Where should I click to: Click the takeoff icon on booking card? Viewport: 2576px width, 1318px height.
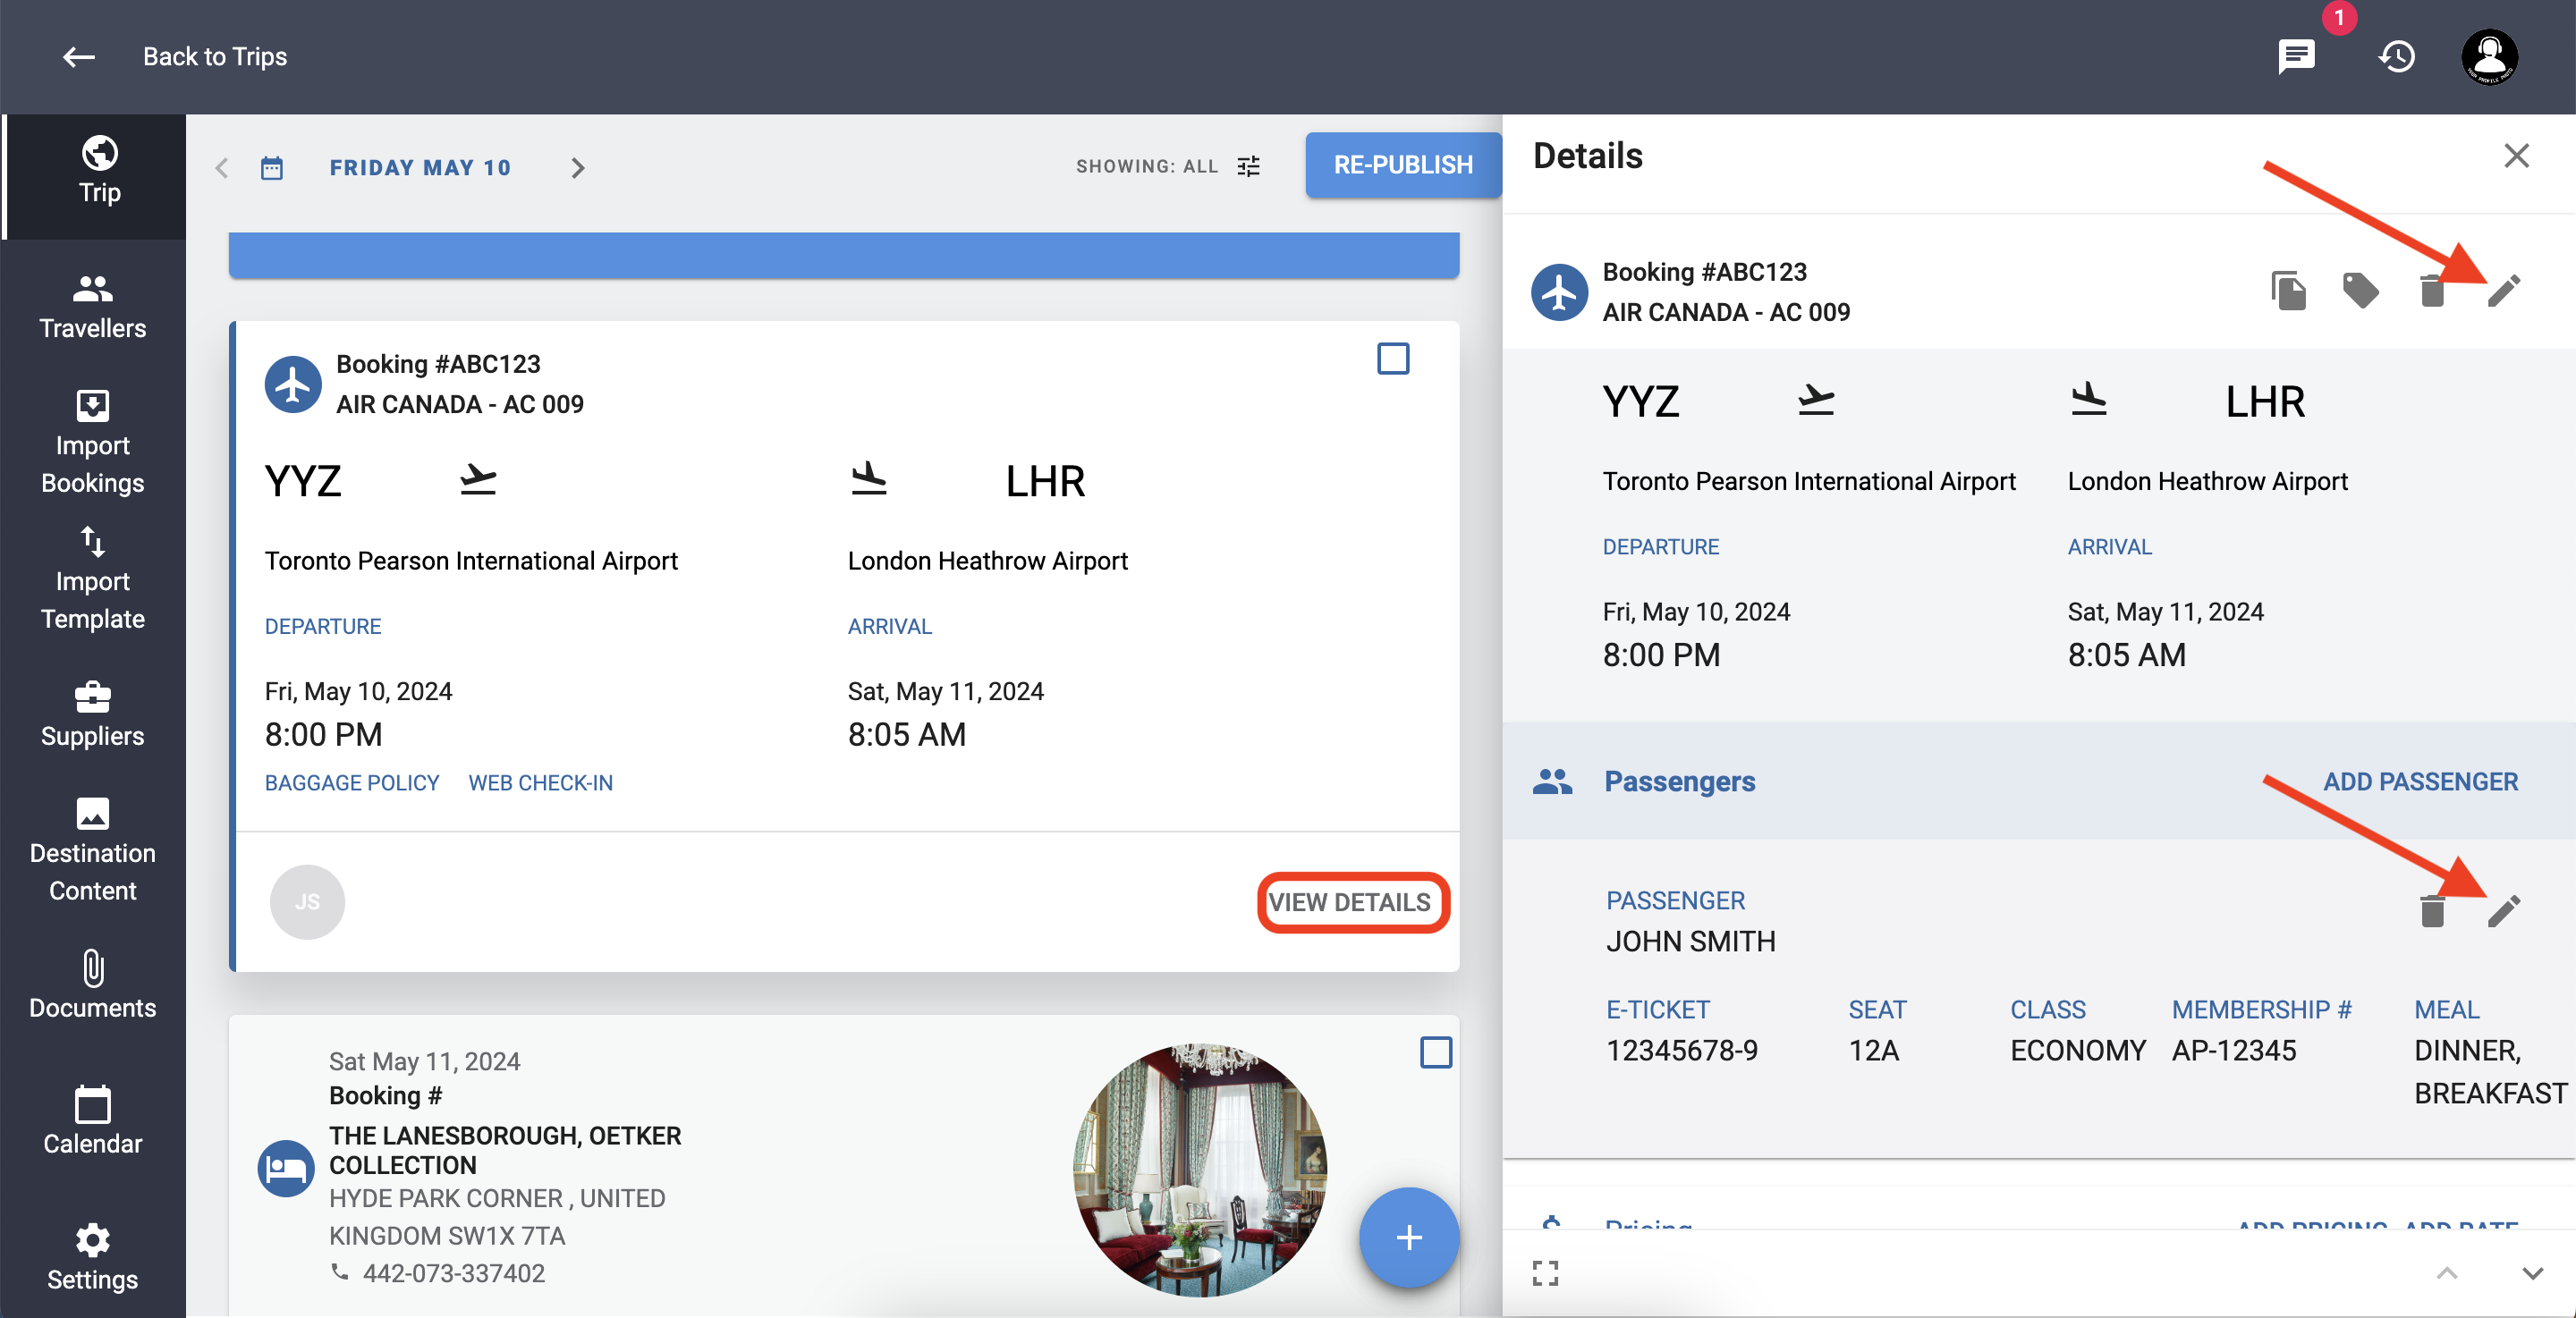point(478,480)
